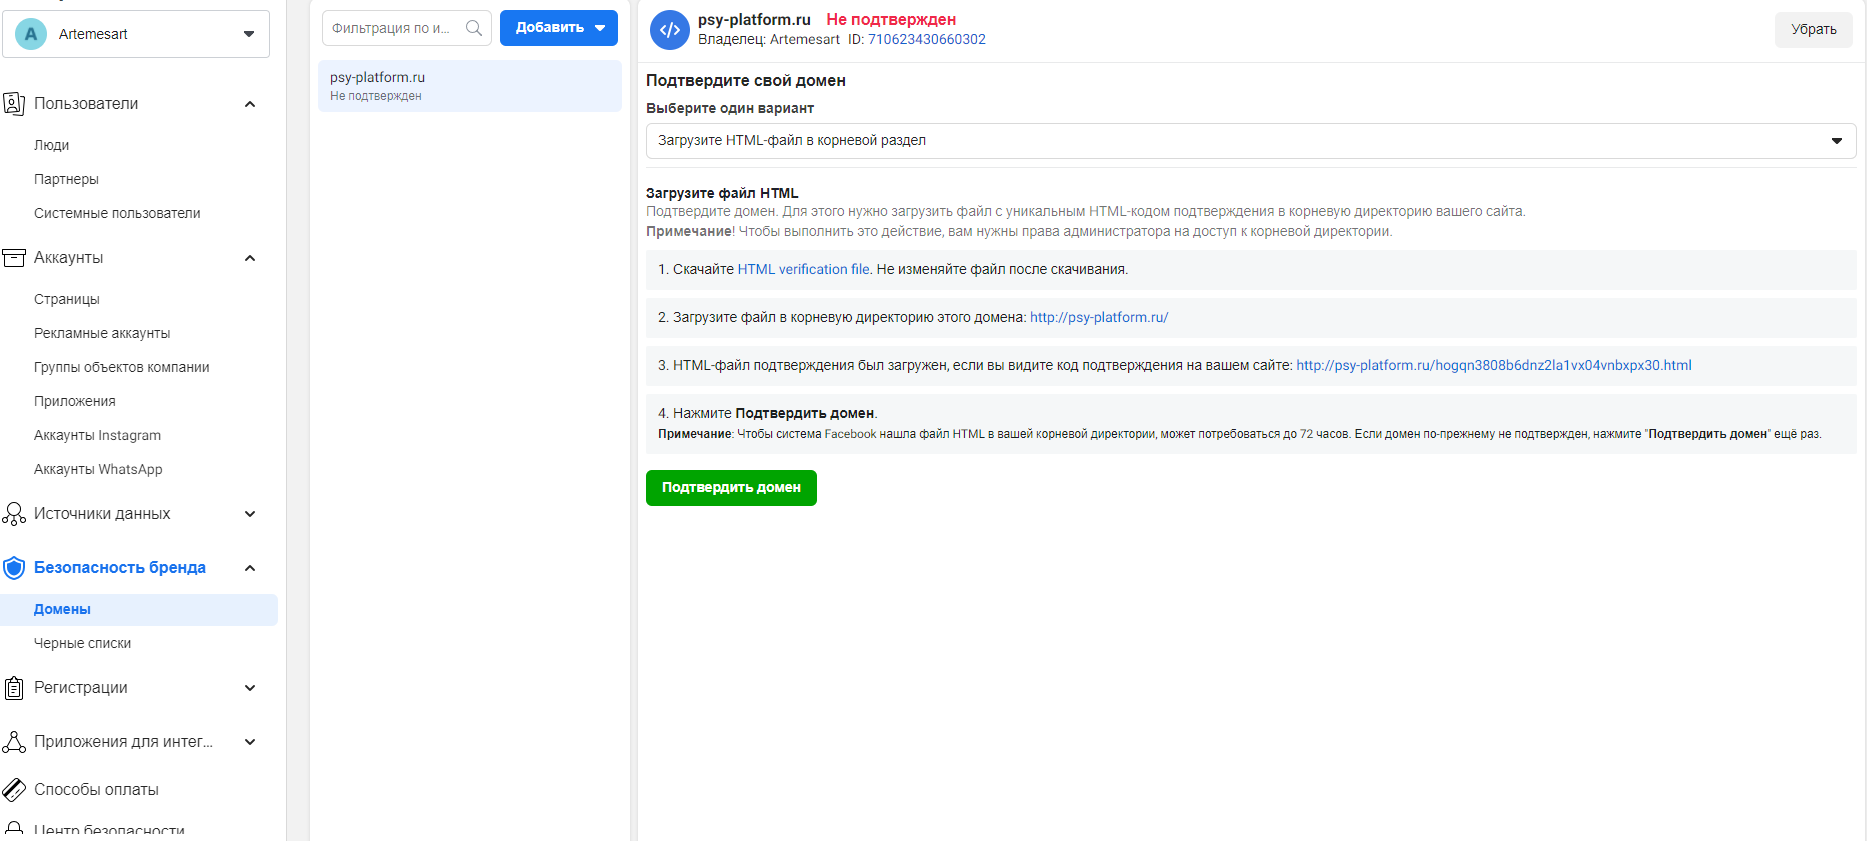1872x841 pixels.
Task: Open the verification method dropdown
Action: (1250, 141)
